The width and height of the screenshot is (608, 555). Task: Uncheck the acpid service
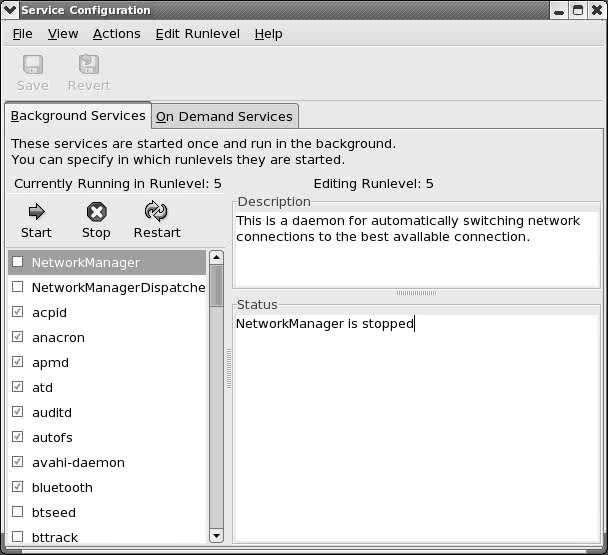17,312
